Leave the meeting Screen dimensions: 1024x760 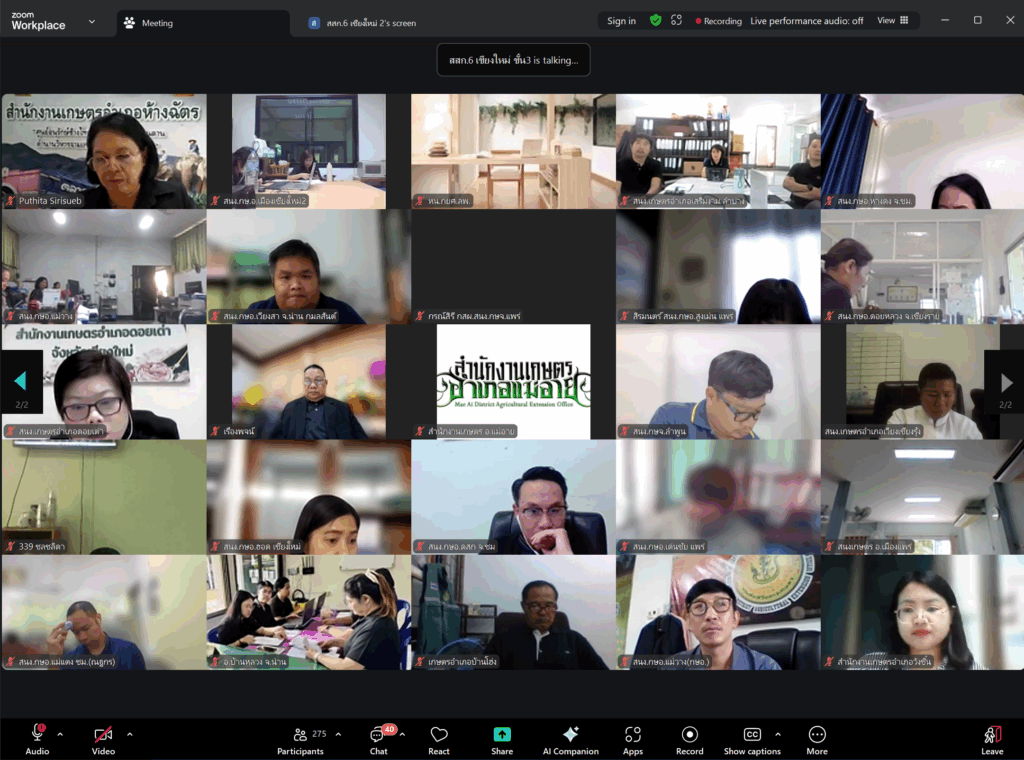coord(992,738)
